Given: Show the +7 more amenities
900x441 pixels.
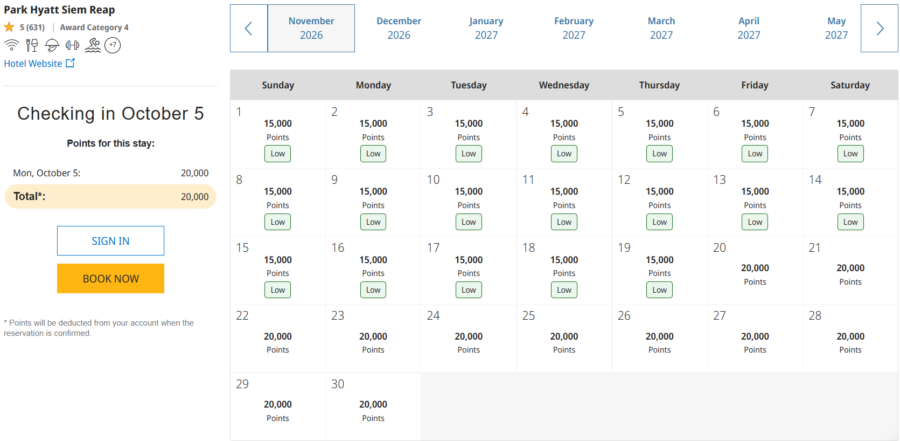Looking at the screenshot, I should pyautogui.click(x=112, y=45).
